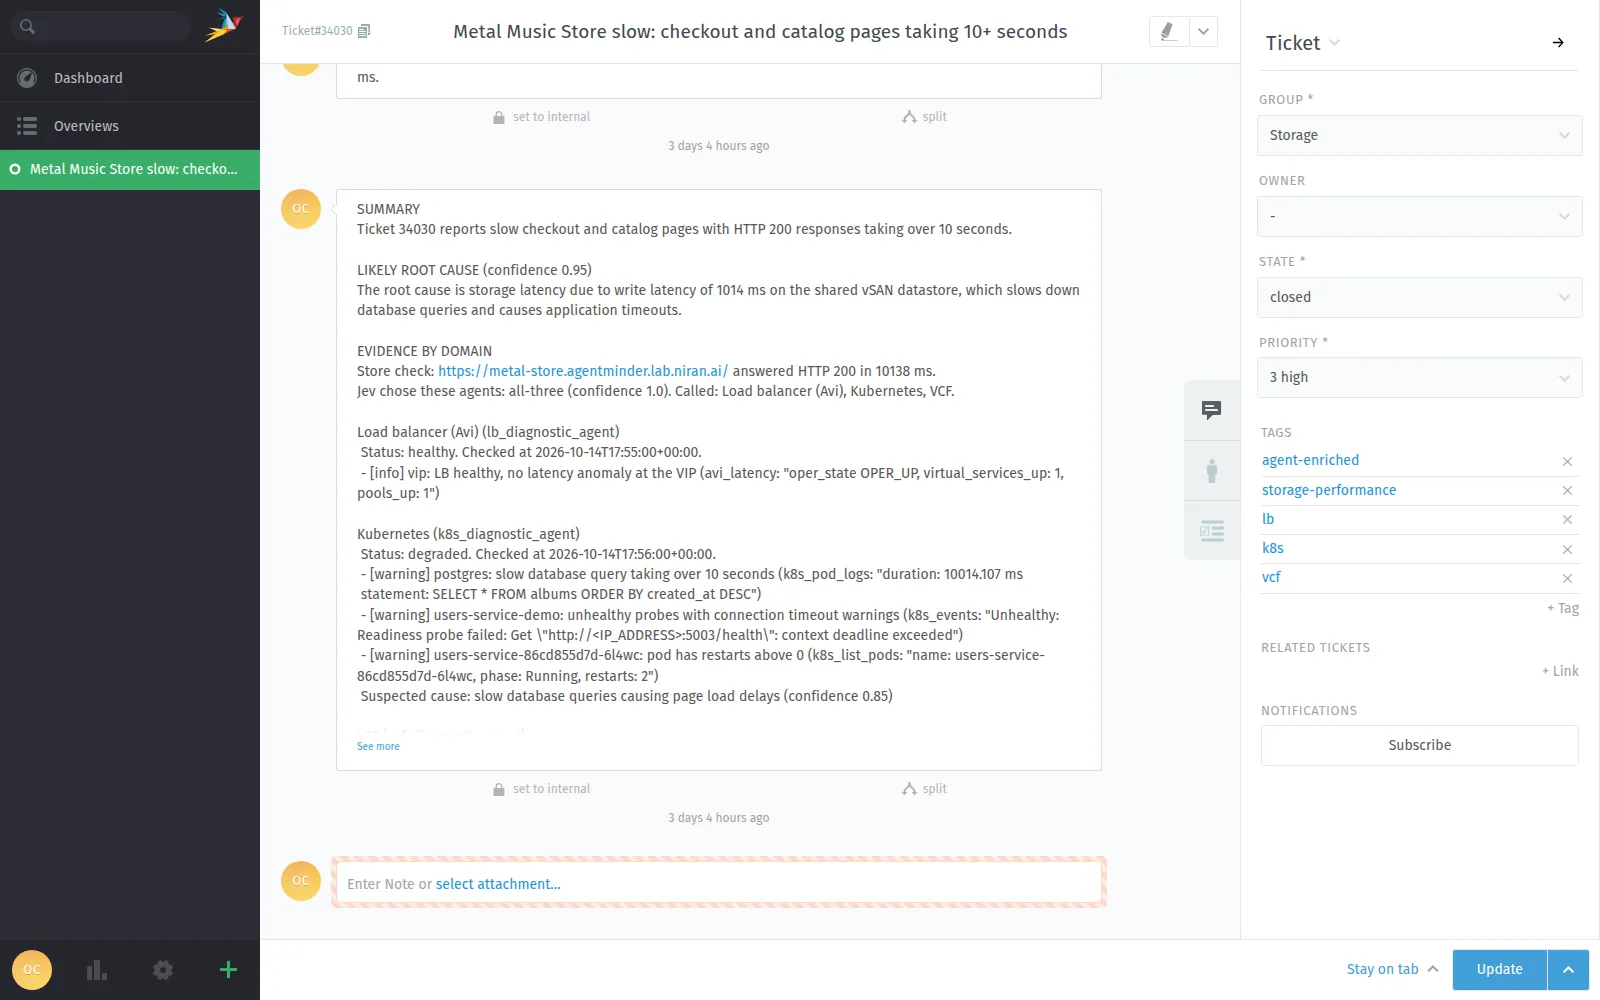This screenshot has height=1000, width=1600.
Task: Open the Priority dropdown showing 3 high
Action: point(1419,377)
